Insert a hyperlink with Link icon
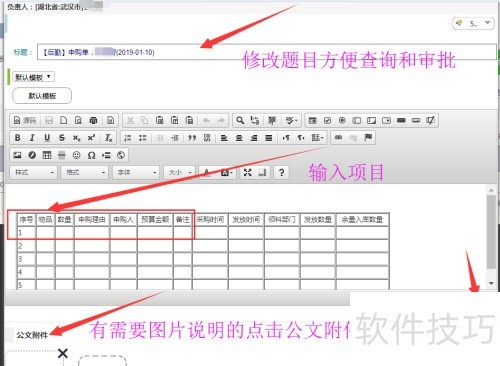This screenshot has width=500, height=366. (338, 138)
